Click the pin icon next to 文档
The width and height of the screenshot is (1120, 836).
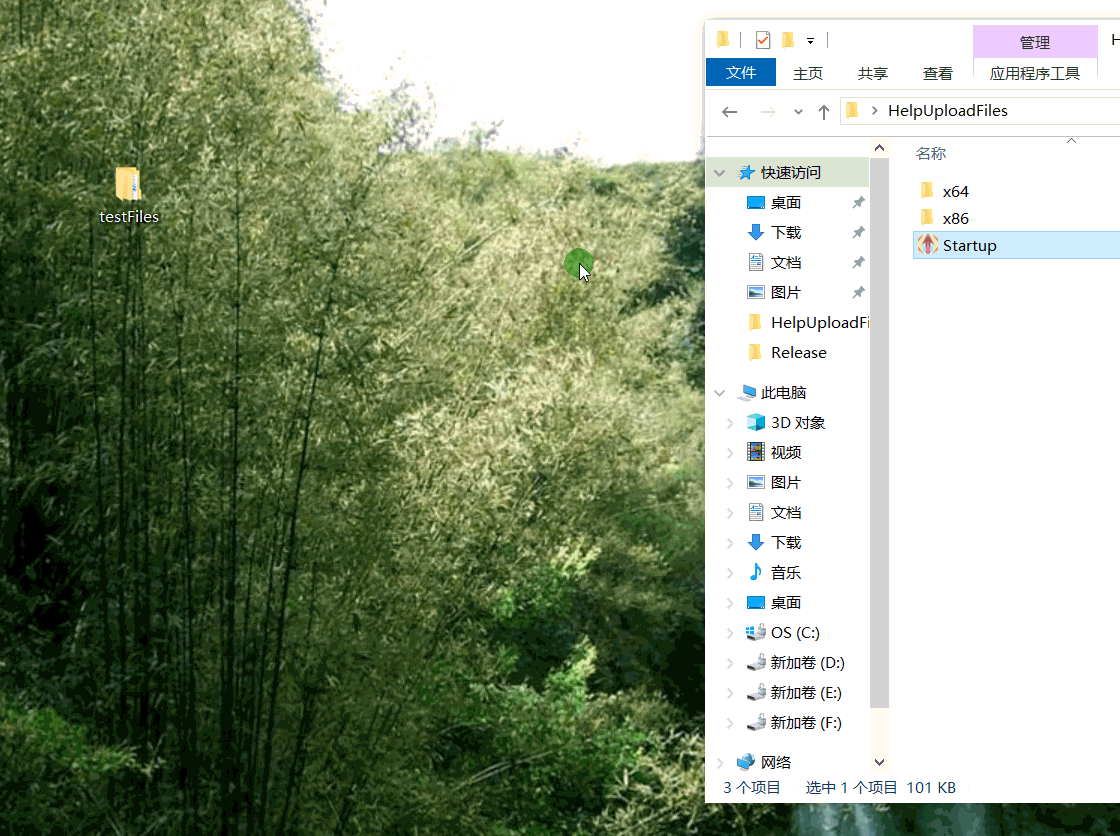pos(859,262)
